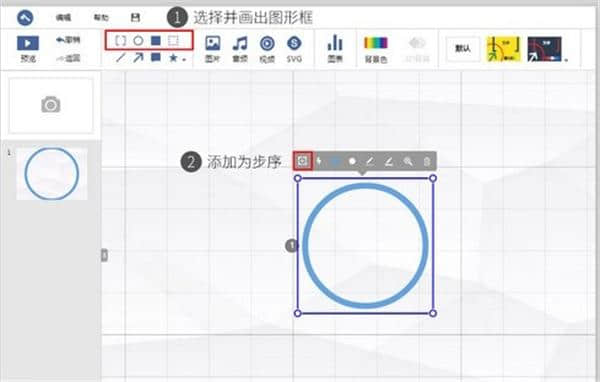Screen dimensions: 600x382
Task: Expand the theme styles dropdown arrow
Action: point(566,60)
